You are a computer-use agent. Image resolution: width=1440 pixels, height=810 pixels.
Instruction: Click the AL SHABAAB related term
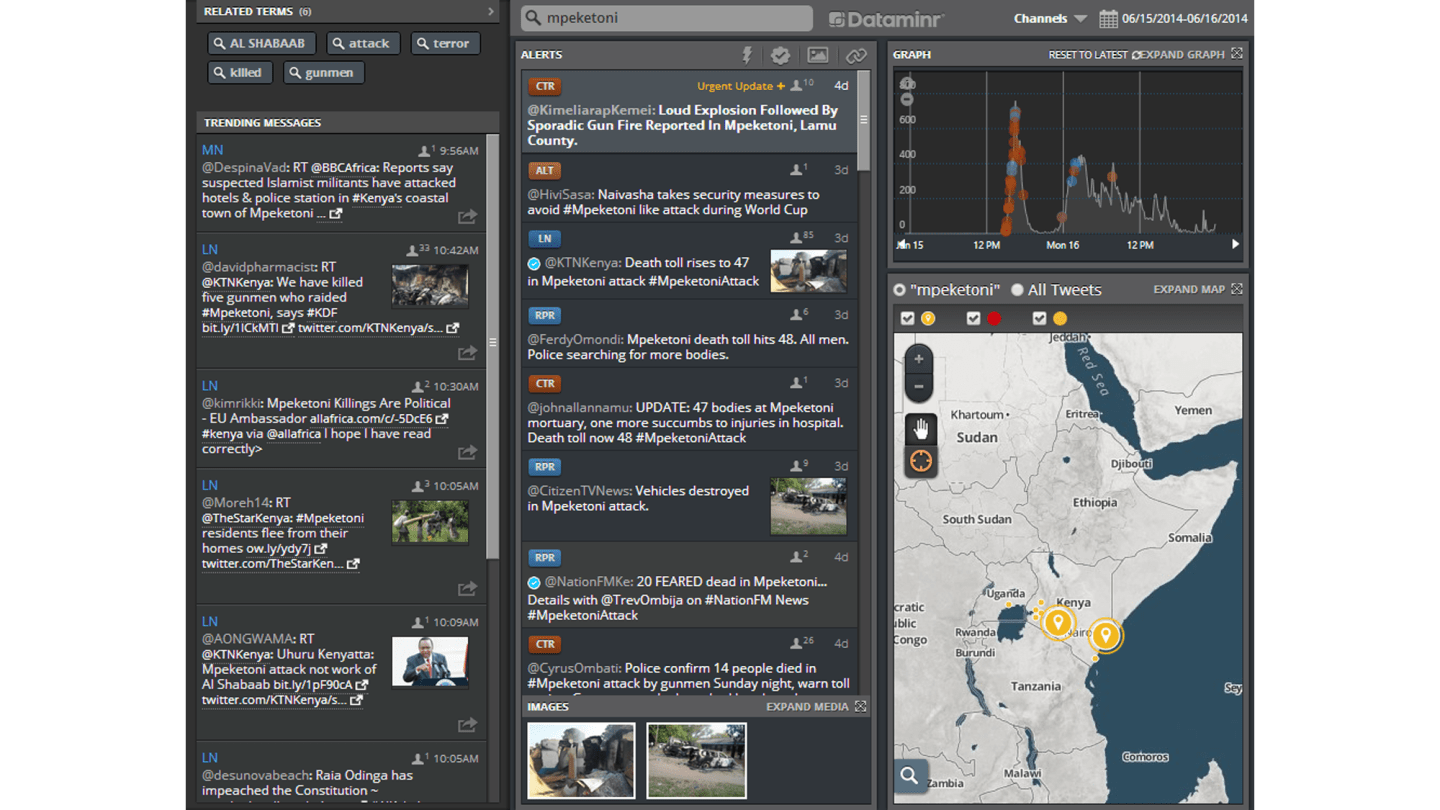click(262, 43)
